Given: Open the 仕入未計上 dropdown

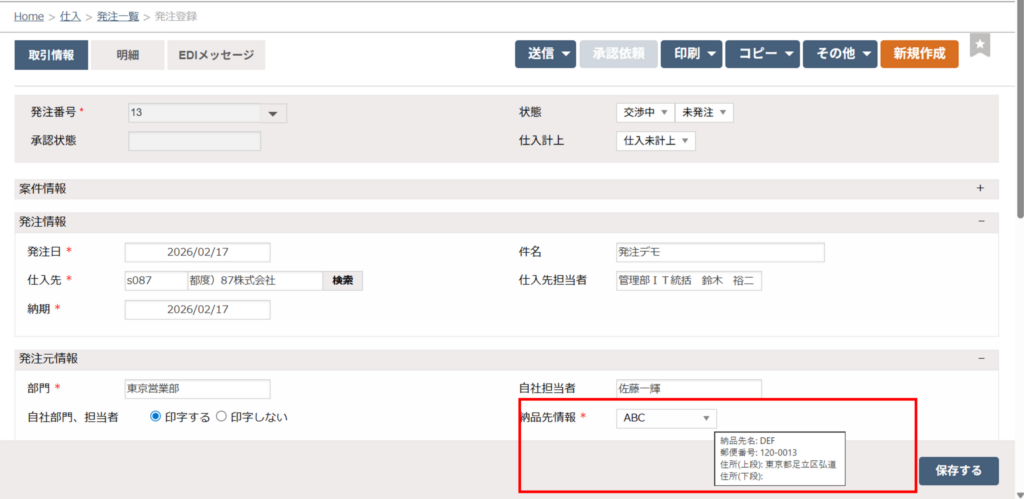Looking at the screenshot, I should (x=656, y=142).
